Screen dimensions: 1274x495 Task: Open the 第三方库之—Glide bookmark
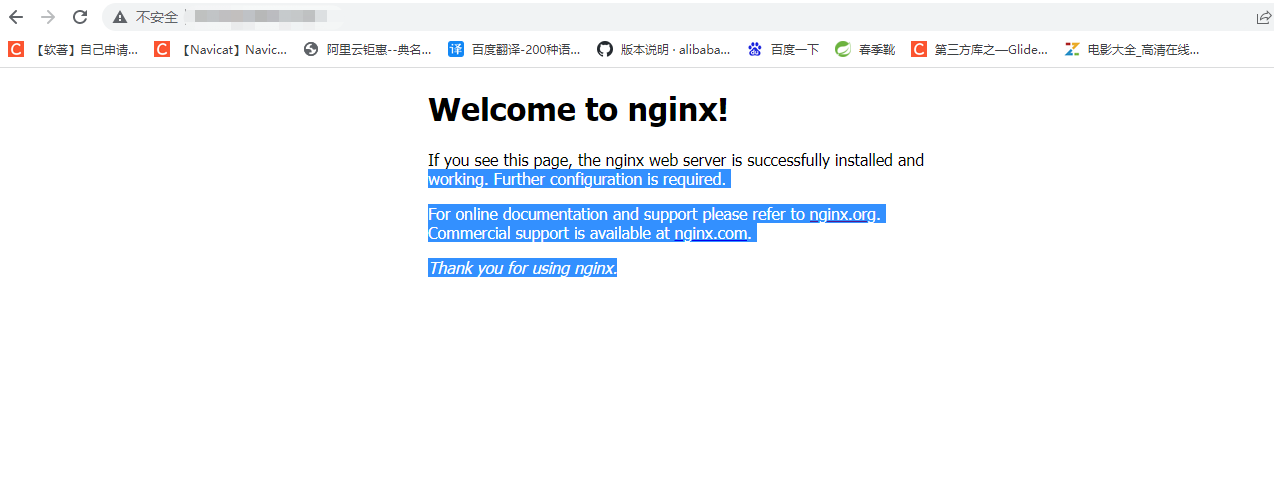(980, 49)
